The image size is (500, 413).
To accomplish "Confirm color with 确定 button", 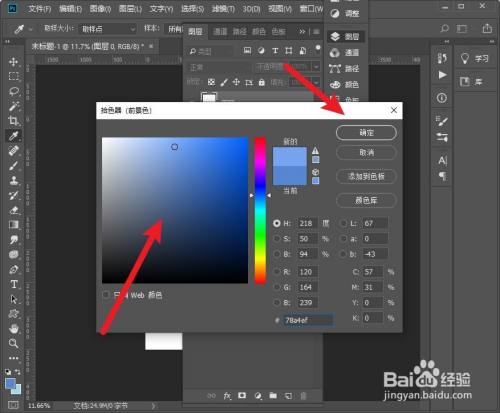I will pyautogui.click(x=366, y=133).
